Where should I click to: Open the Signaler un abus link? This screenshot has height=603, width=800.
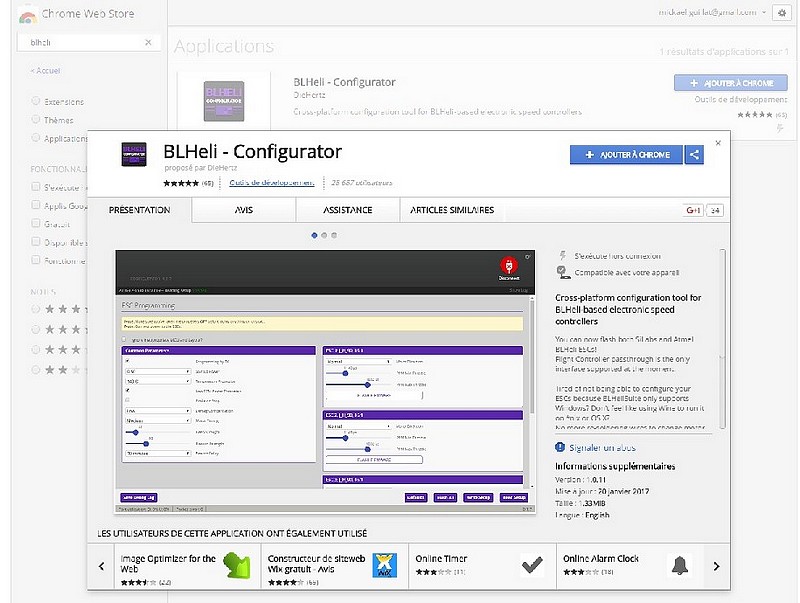point(602,448)
